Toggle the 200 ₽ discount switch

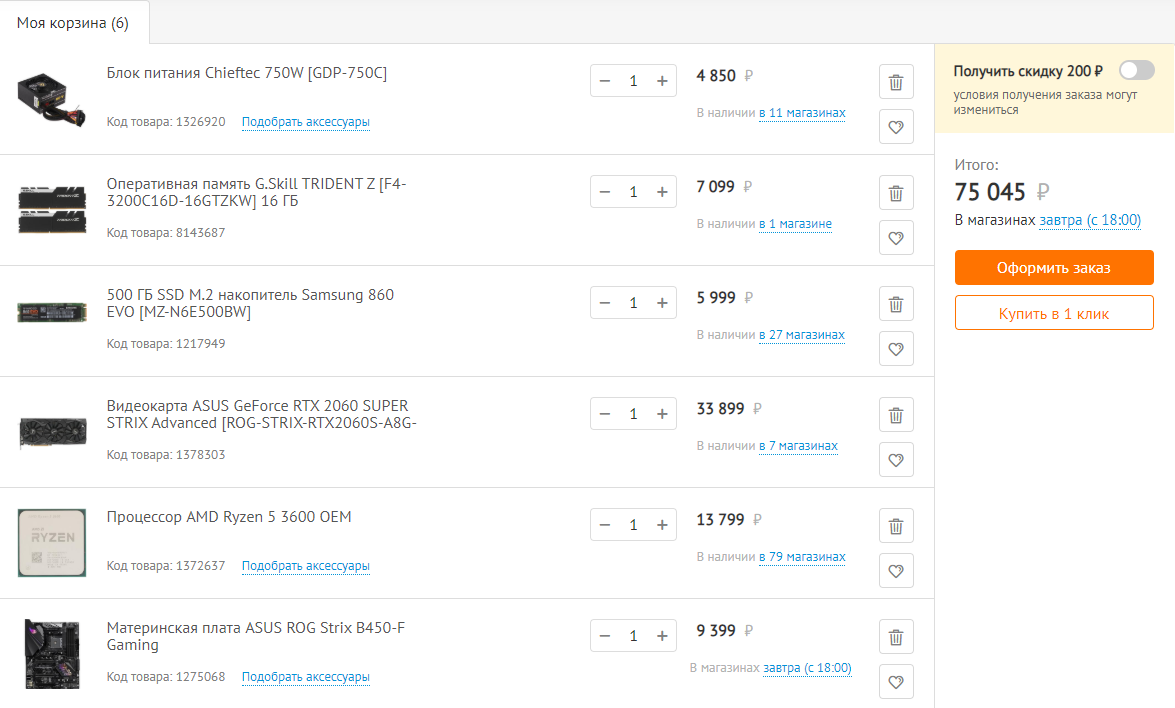click(x=1136, y=70)
